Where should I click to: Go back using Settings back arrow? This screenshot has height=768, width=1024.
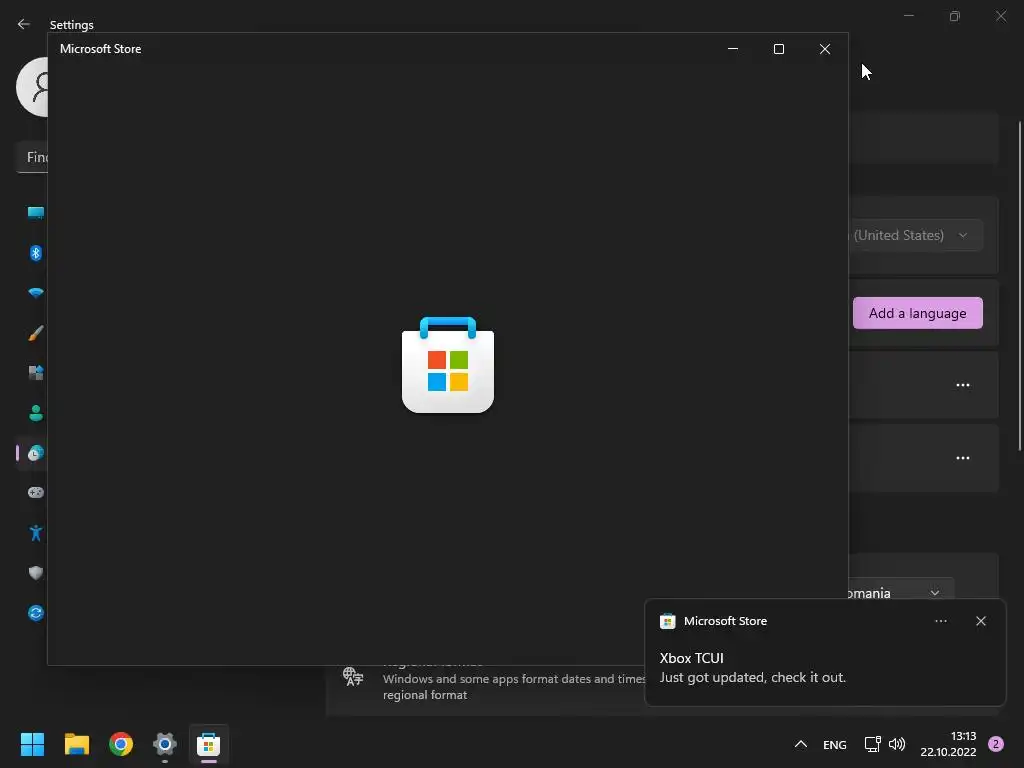pos(24,24)
